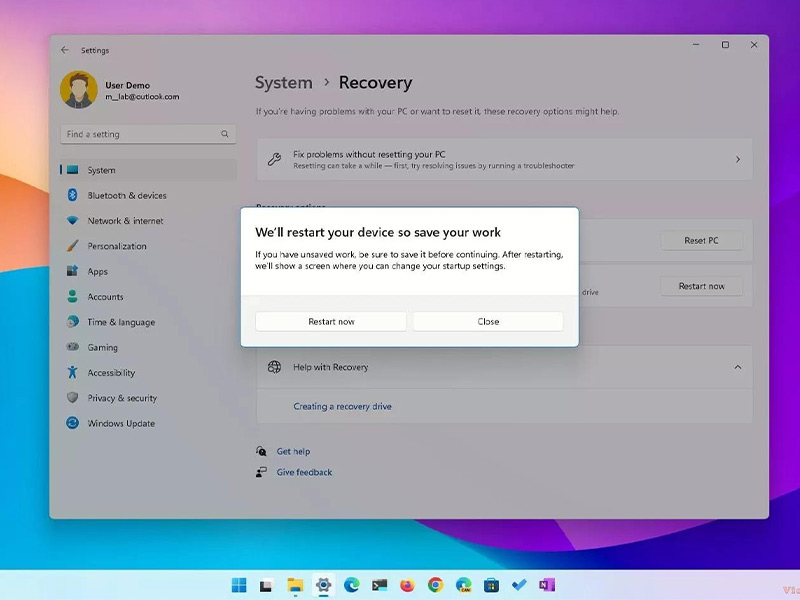Click the Reset PC button
Image resolution: width=800 pixels, height=600 pixels.
[x=702, y=240]
